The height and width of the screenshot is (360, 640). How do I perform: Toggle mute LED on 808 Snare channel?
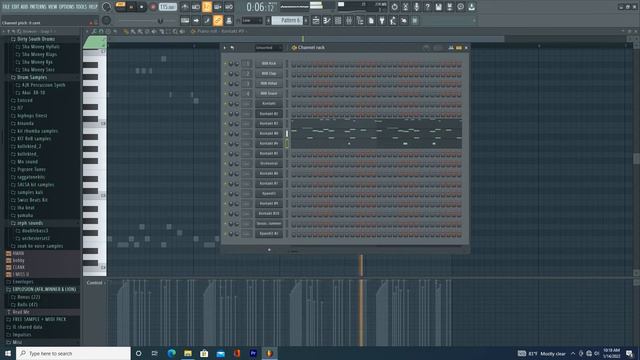225,93
